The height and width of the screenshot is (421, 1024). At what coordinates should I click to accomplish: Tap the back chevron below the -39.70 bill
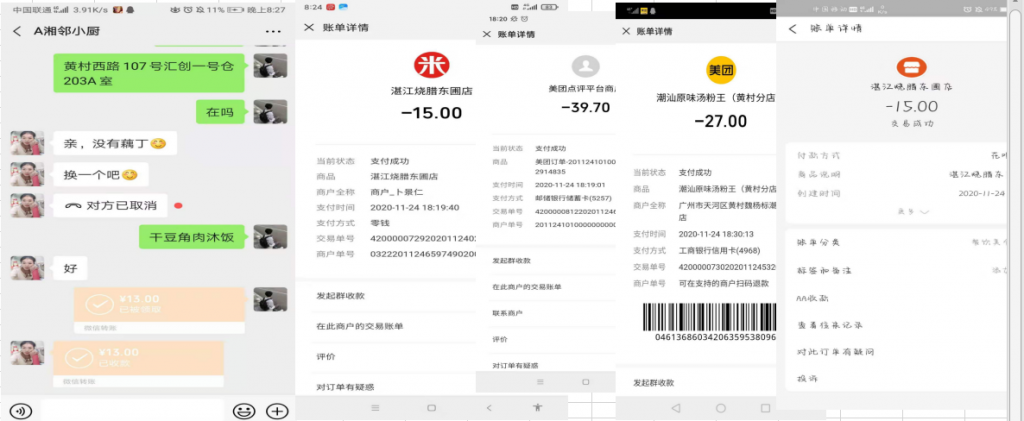490,407
